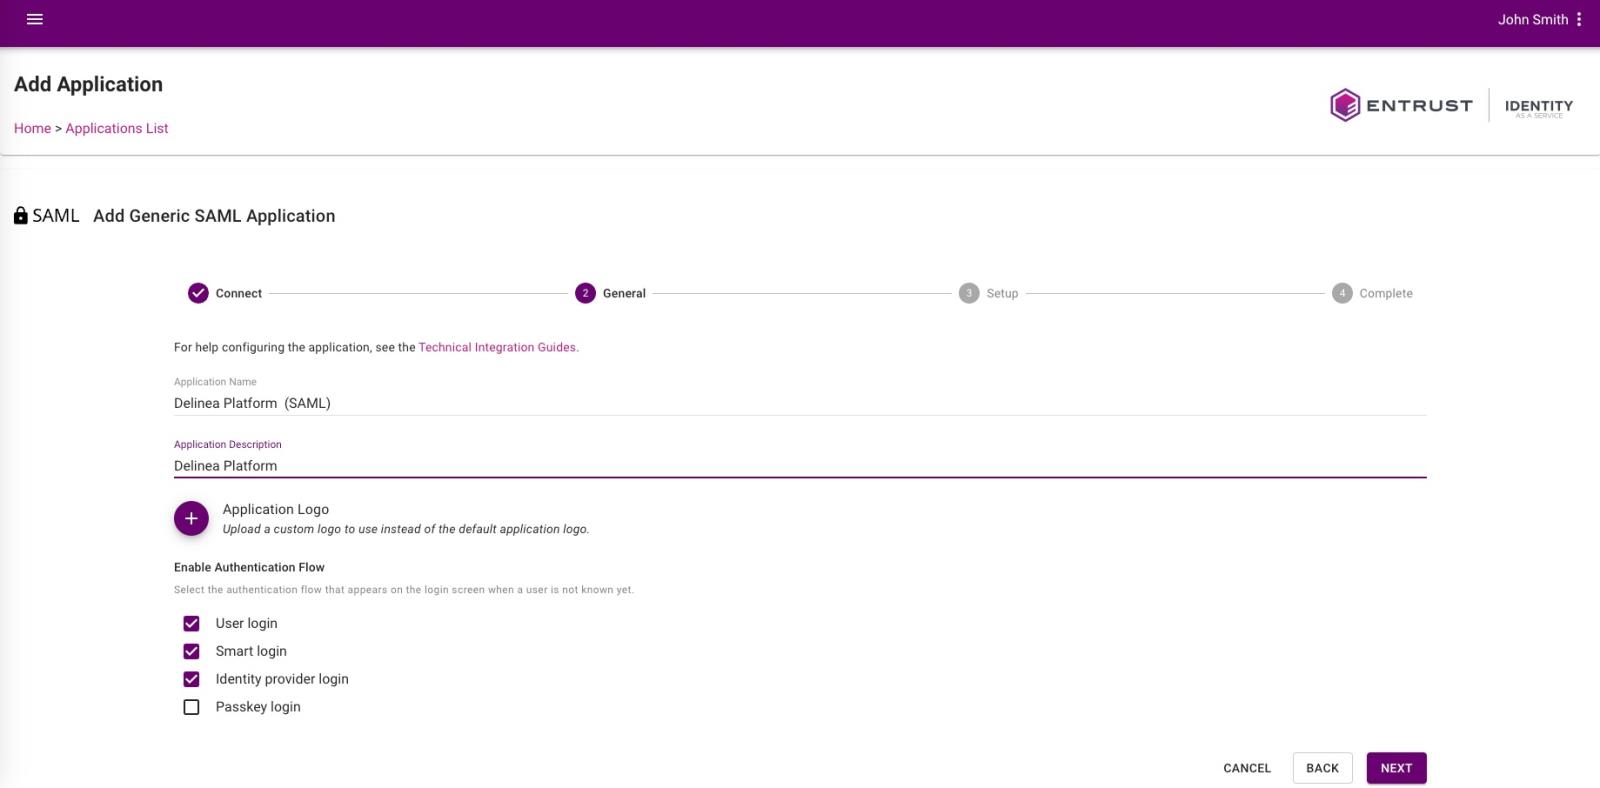This screenshot has height=788, width=1600.
Task: Click the General step number 2 circle
Action: 585,293
